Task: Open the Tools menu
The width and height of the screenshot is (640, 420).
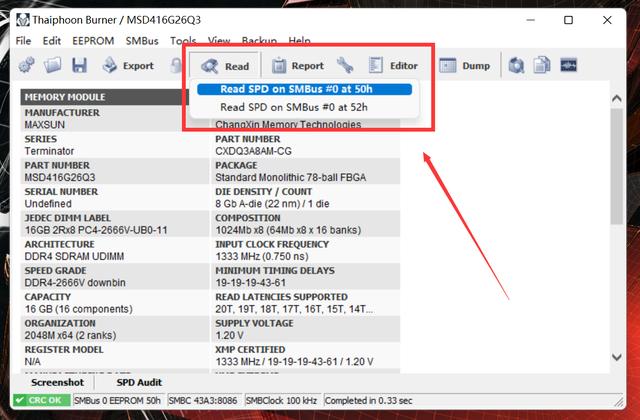Action: tap(183, 41)
